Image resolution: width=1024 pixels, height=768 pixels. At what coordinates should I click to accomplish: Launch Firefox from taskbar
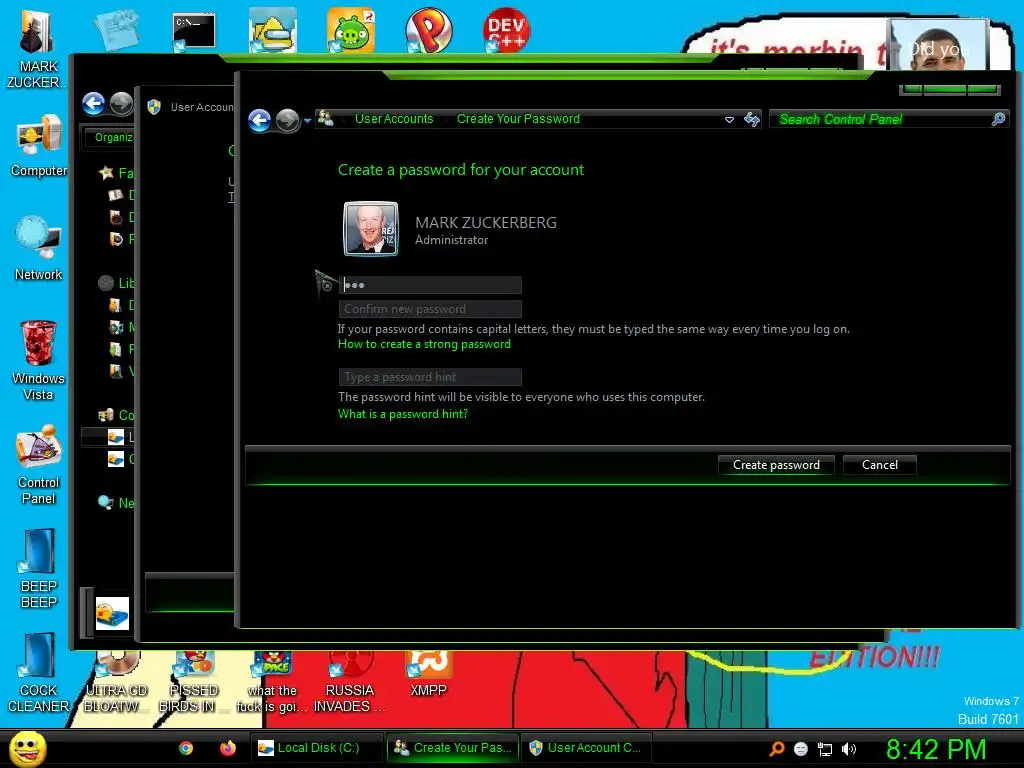[x=227, y=748]
